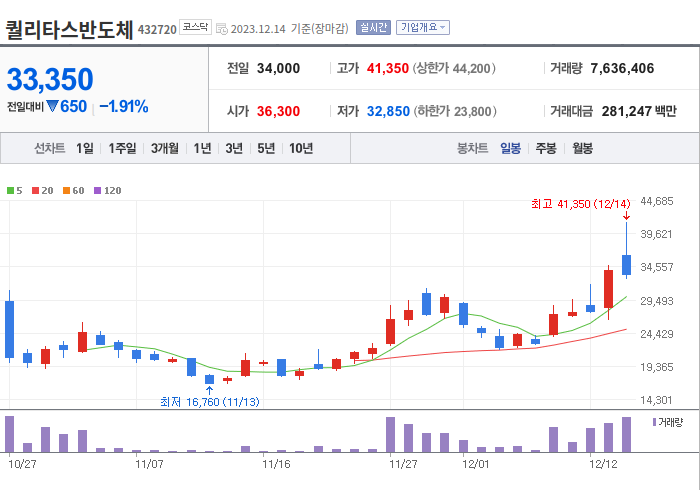Click the low price 32,850

(388, 111)
